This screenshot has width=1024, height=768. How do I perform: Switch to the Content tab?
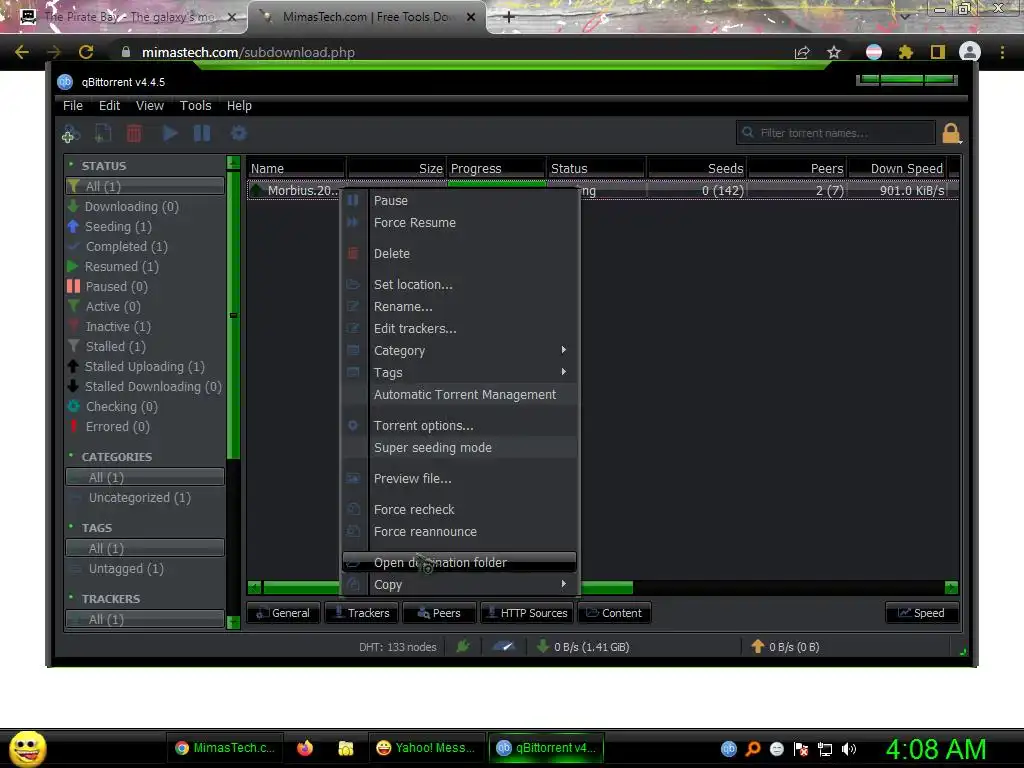click(614, 613)
